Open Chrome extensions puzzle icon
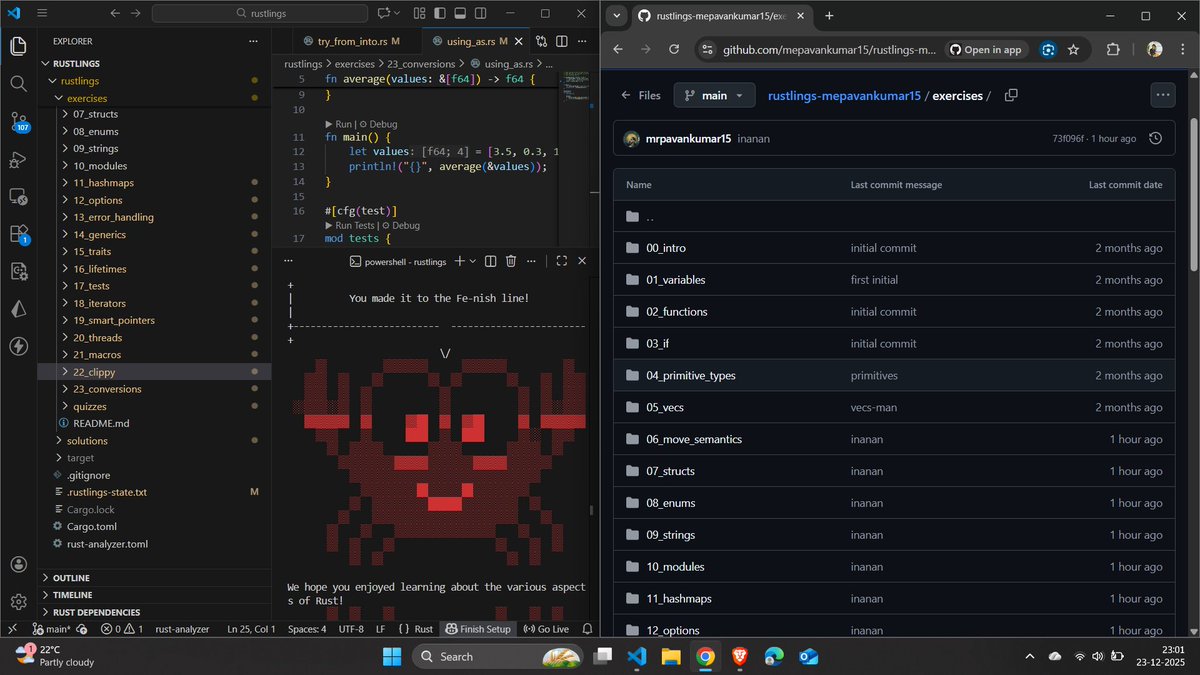The height and width of the screenshot is (675, 1200). (x=1113, y=49)
